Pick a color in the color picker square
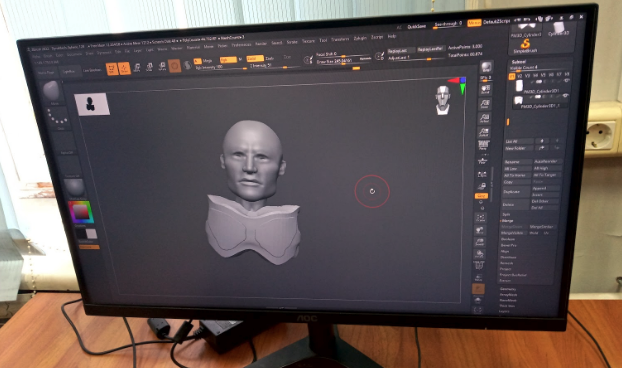The width and height of the screenshot is (622, 368). (x=81, y=212)
